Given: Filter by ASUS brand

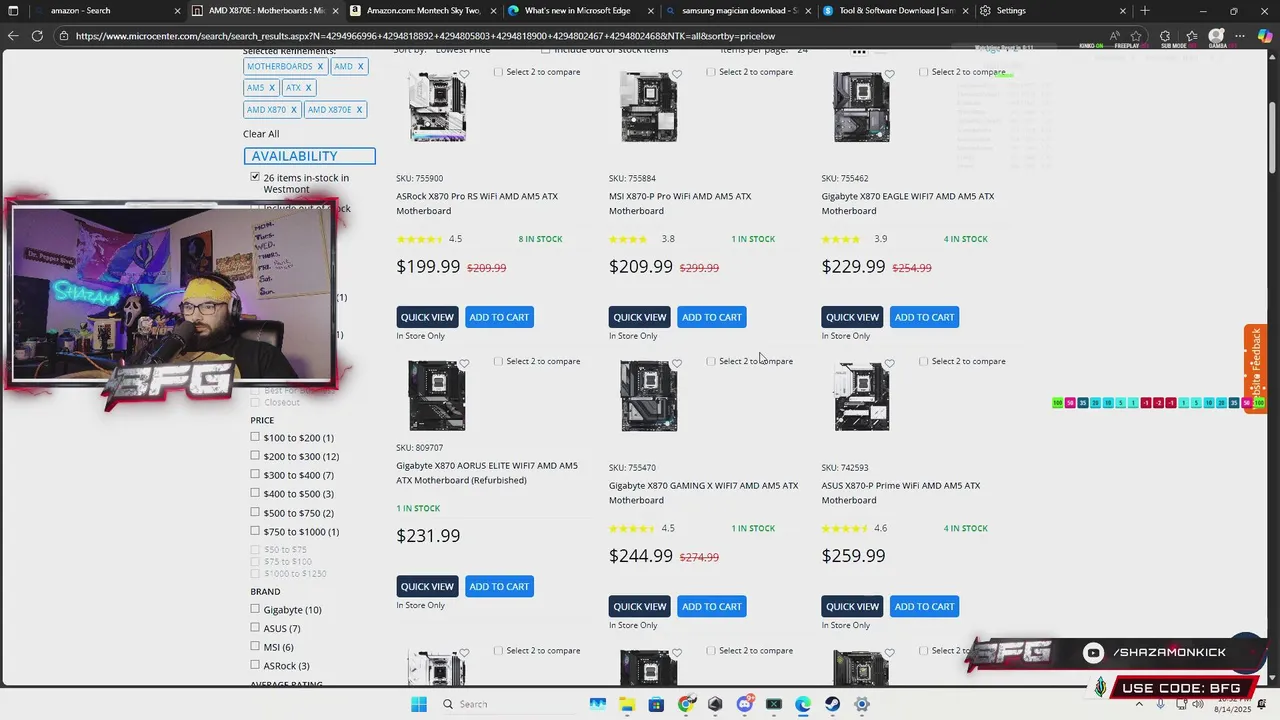Looking at the screenshot, I should (x=255, y=628).
